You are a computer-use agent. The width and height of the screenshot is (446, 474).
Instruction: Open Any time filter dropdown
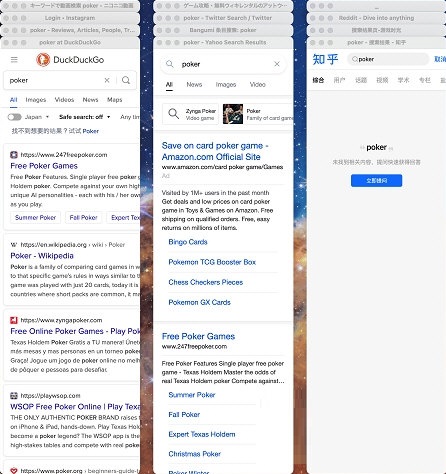130,117
